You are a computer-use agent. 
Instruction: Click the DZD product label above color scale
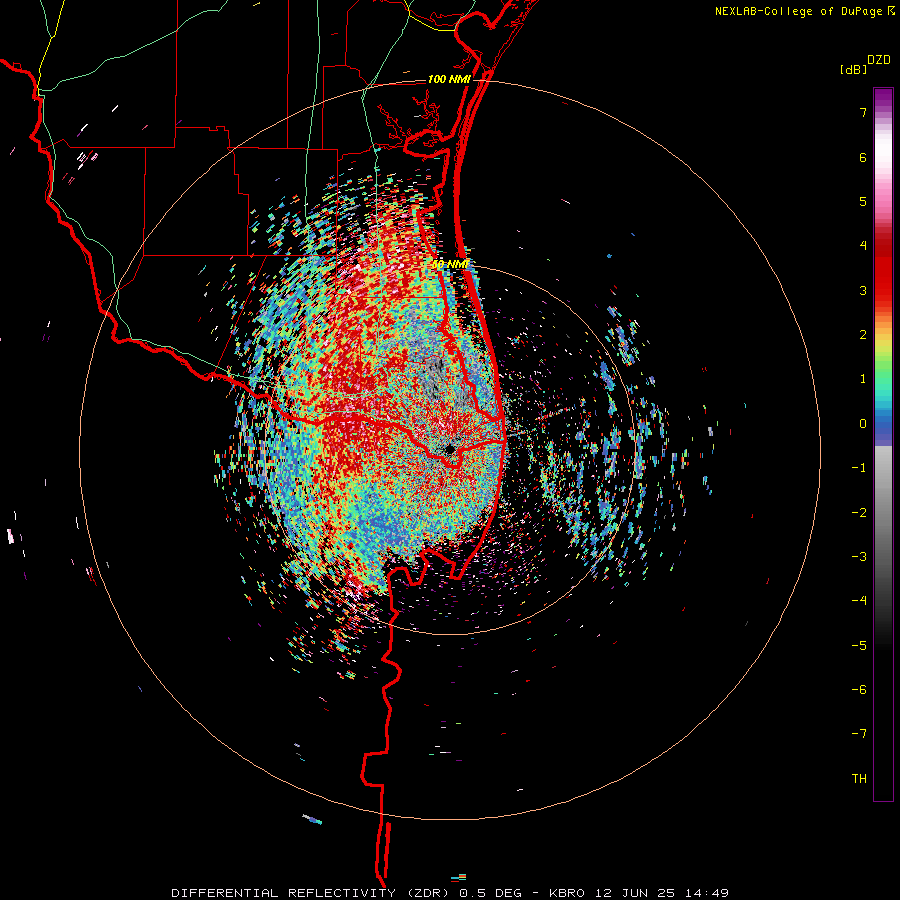coord(879,60)
